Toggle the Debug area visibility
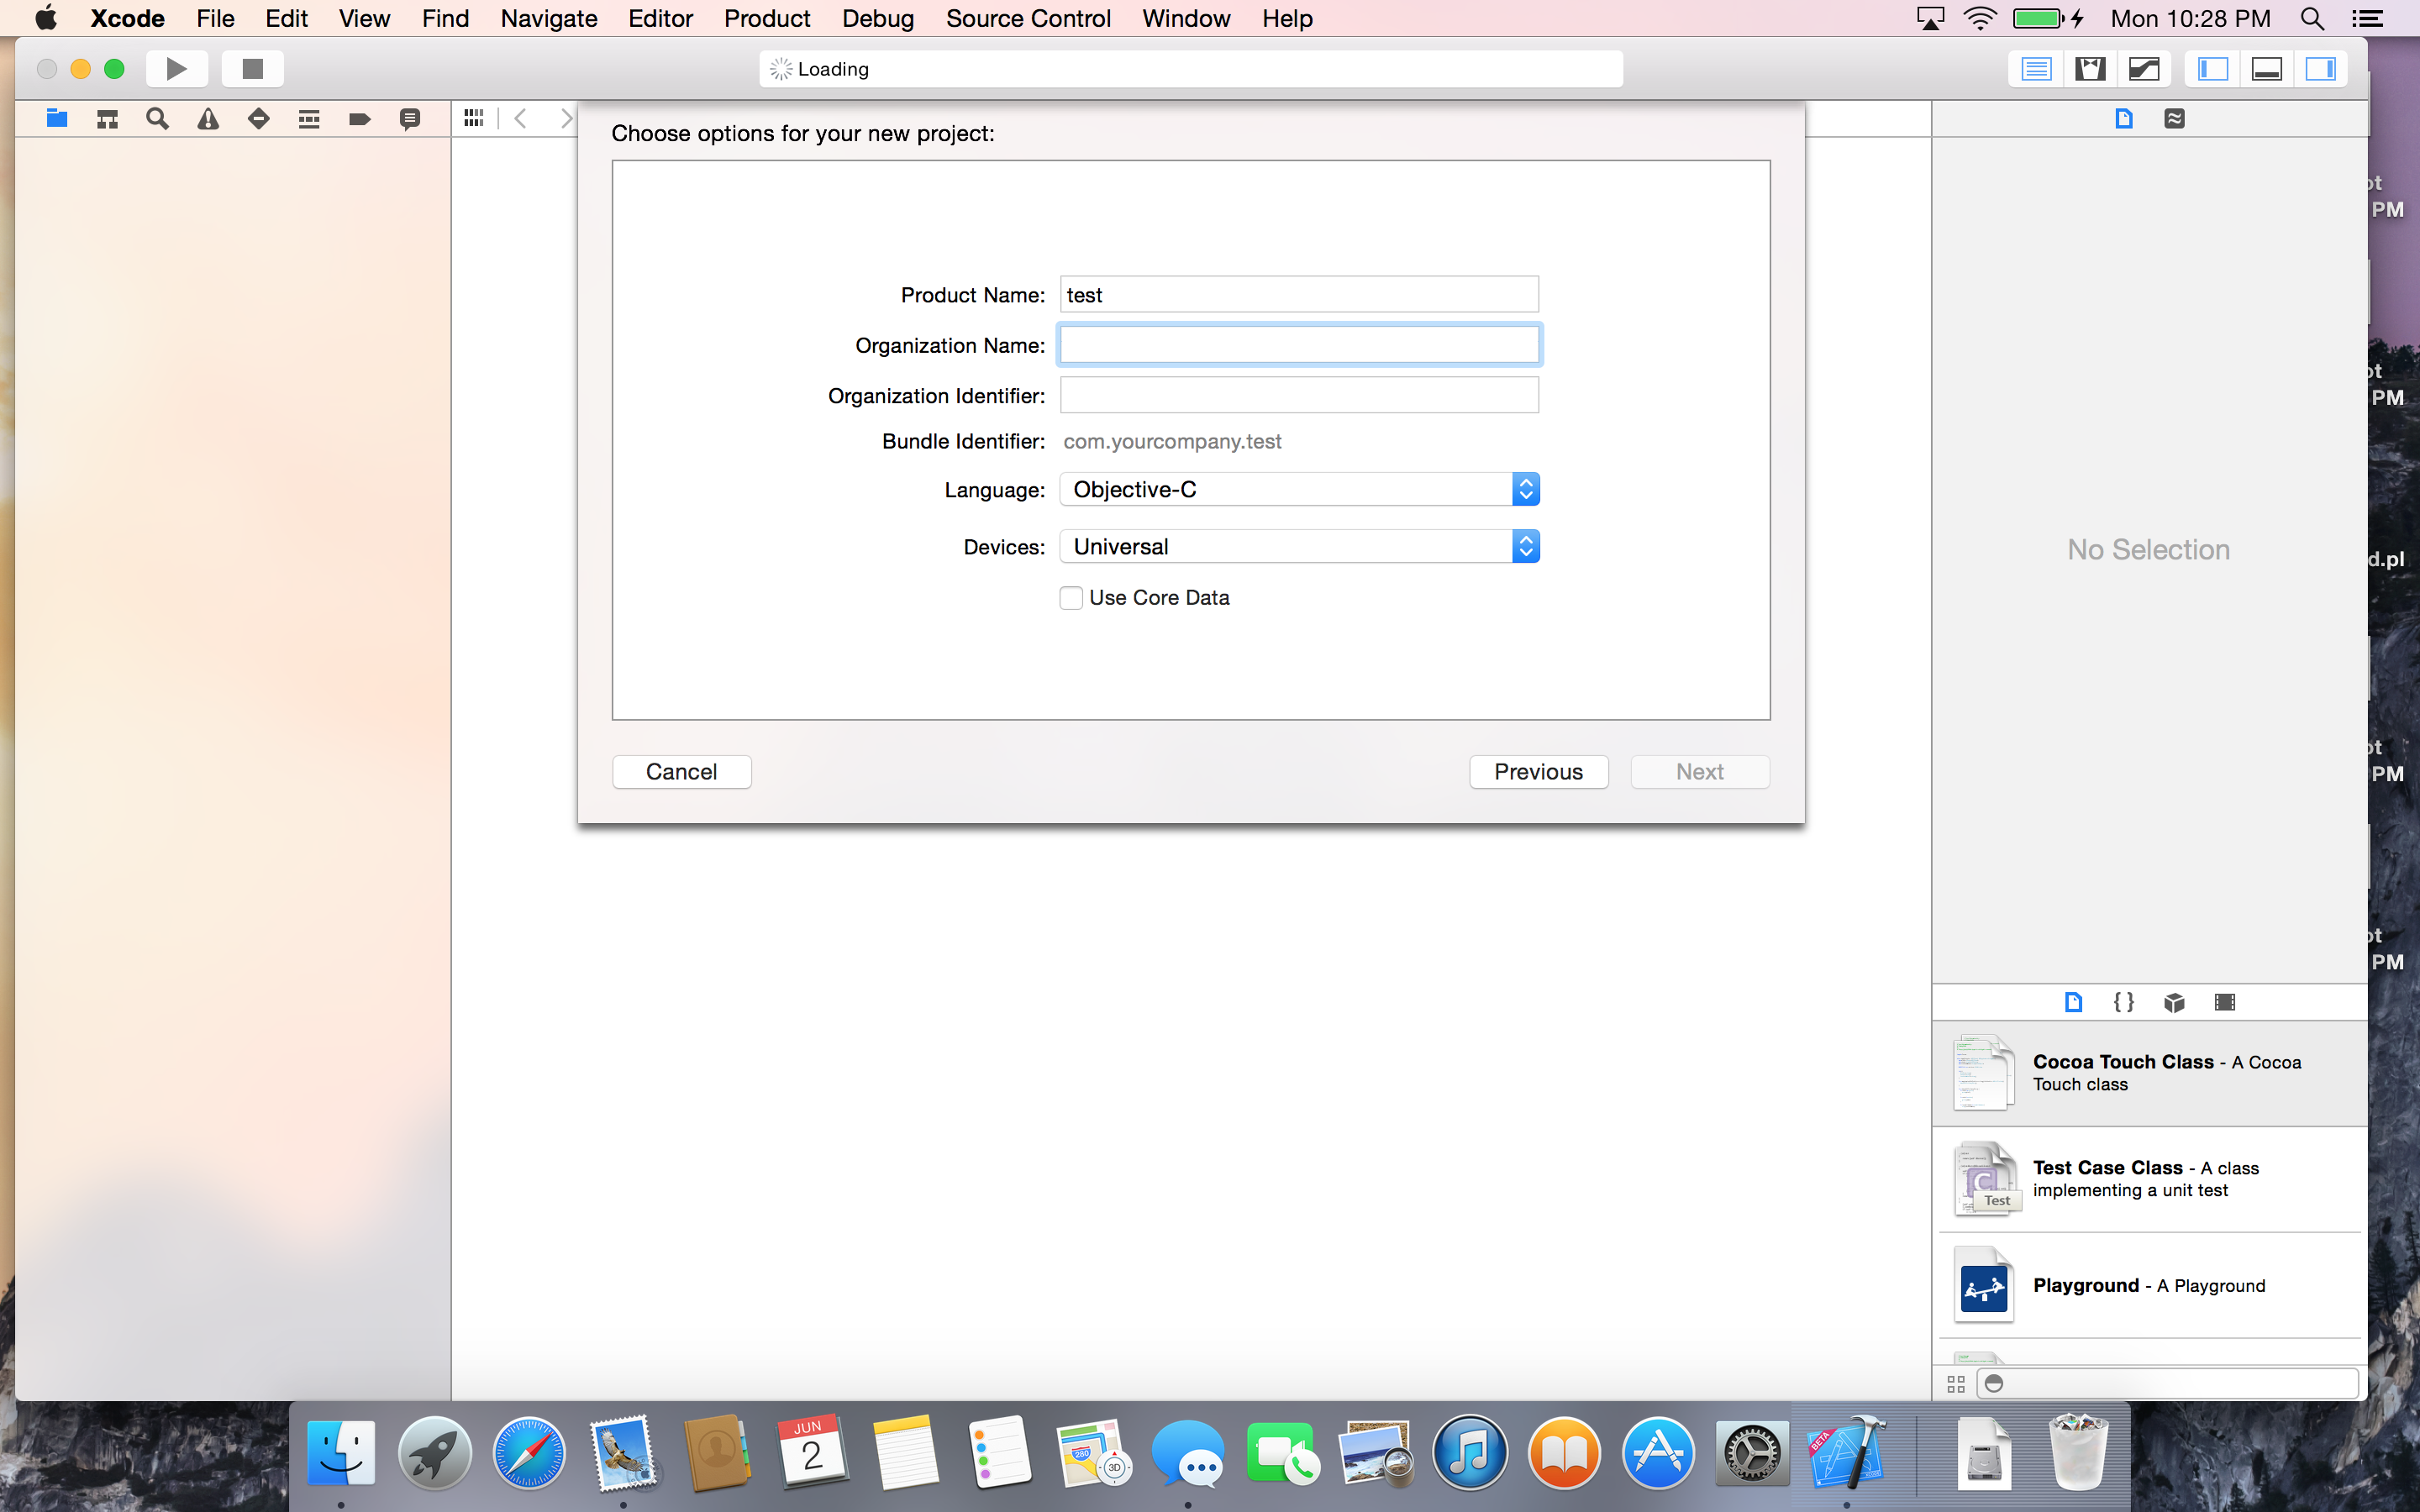 click(2266, 68)
